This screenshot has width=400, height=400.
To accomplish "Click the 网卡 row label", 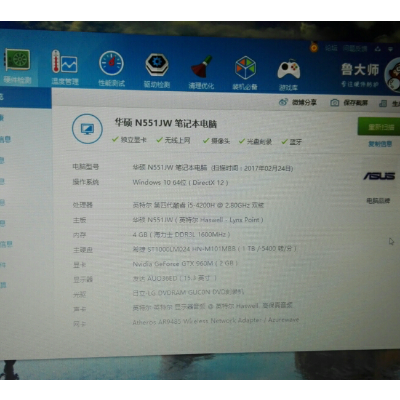I will 79,324.
